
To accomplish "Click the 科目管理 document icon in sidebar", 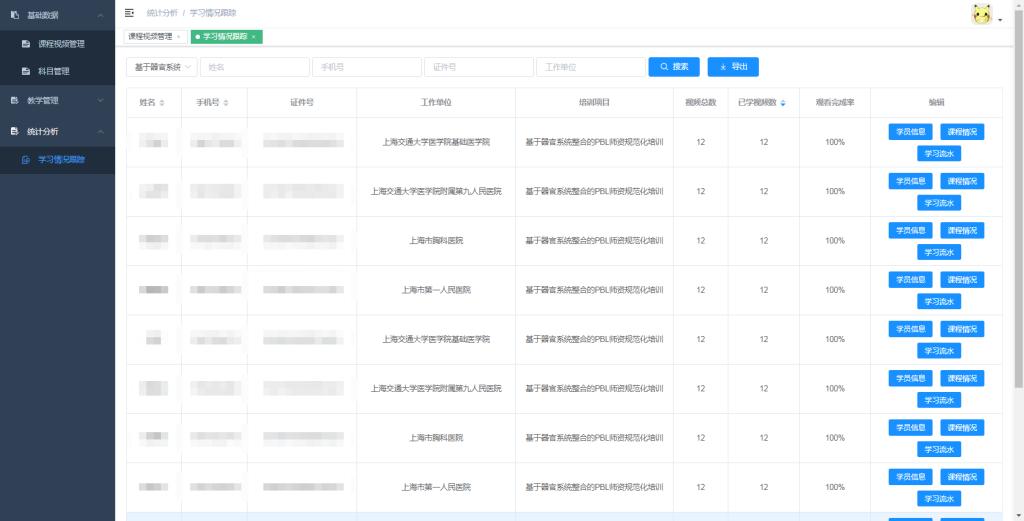I will tap(26, 71).
